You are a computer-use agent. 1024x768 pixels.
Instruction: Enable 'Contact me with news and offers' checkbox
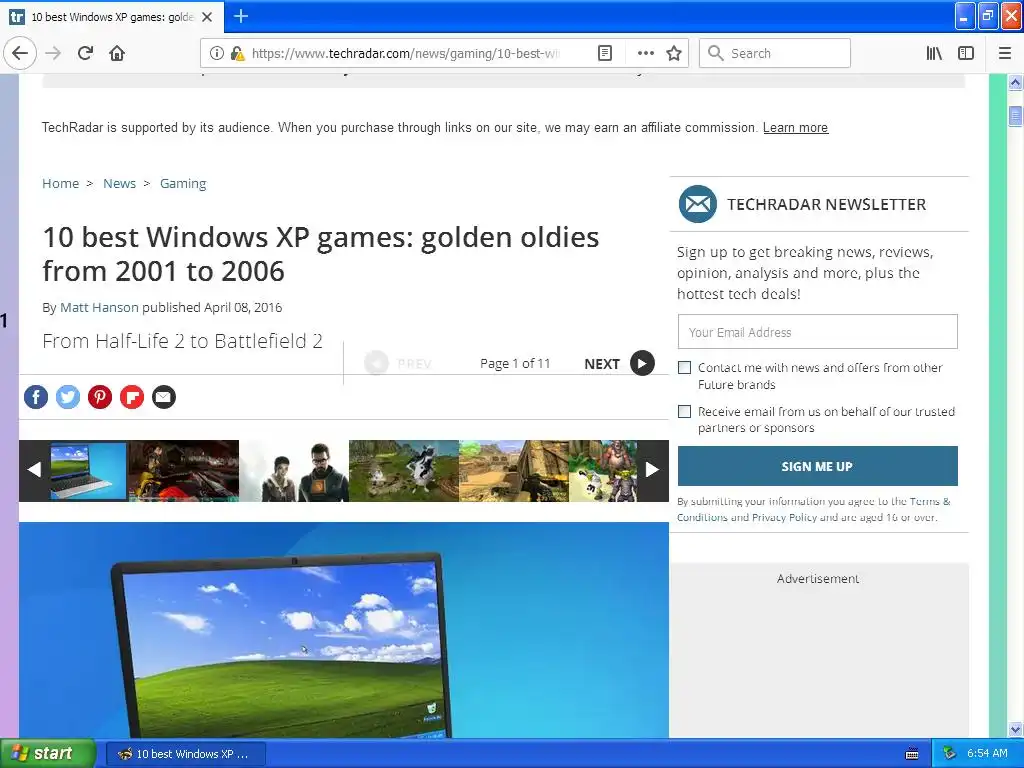(684, 368)
